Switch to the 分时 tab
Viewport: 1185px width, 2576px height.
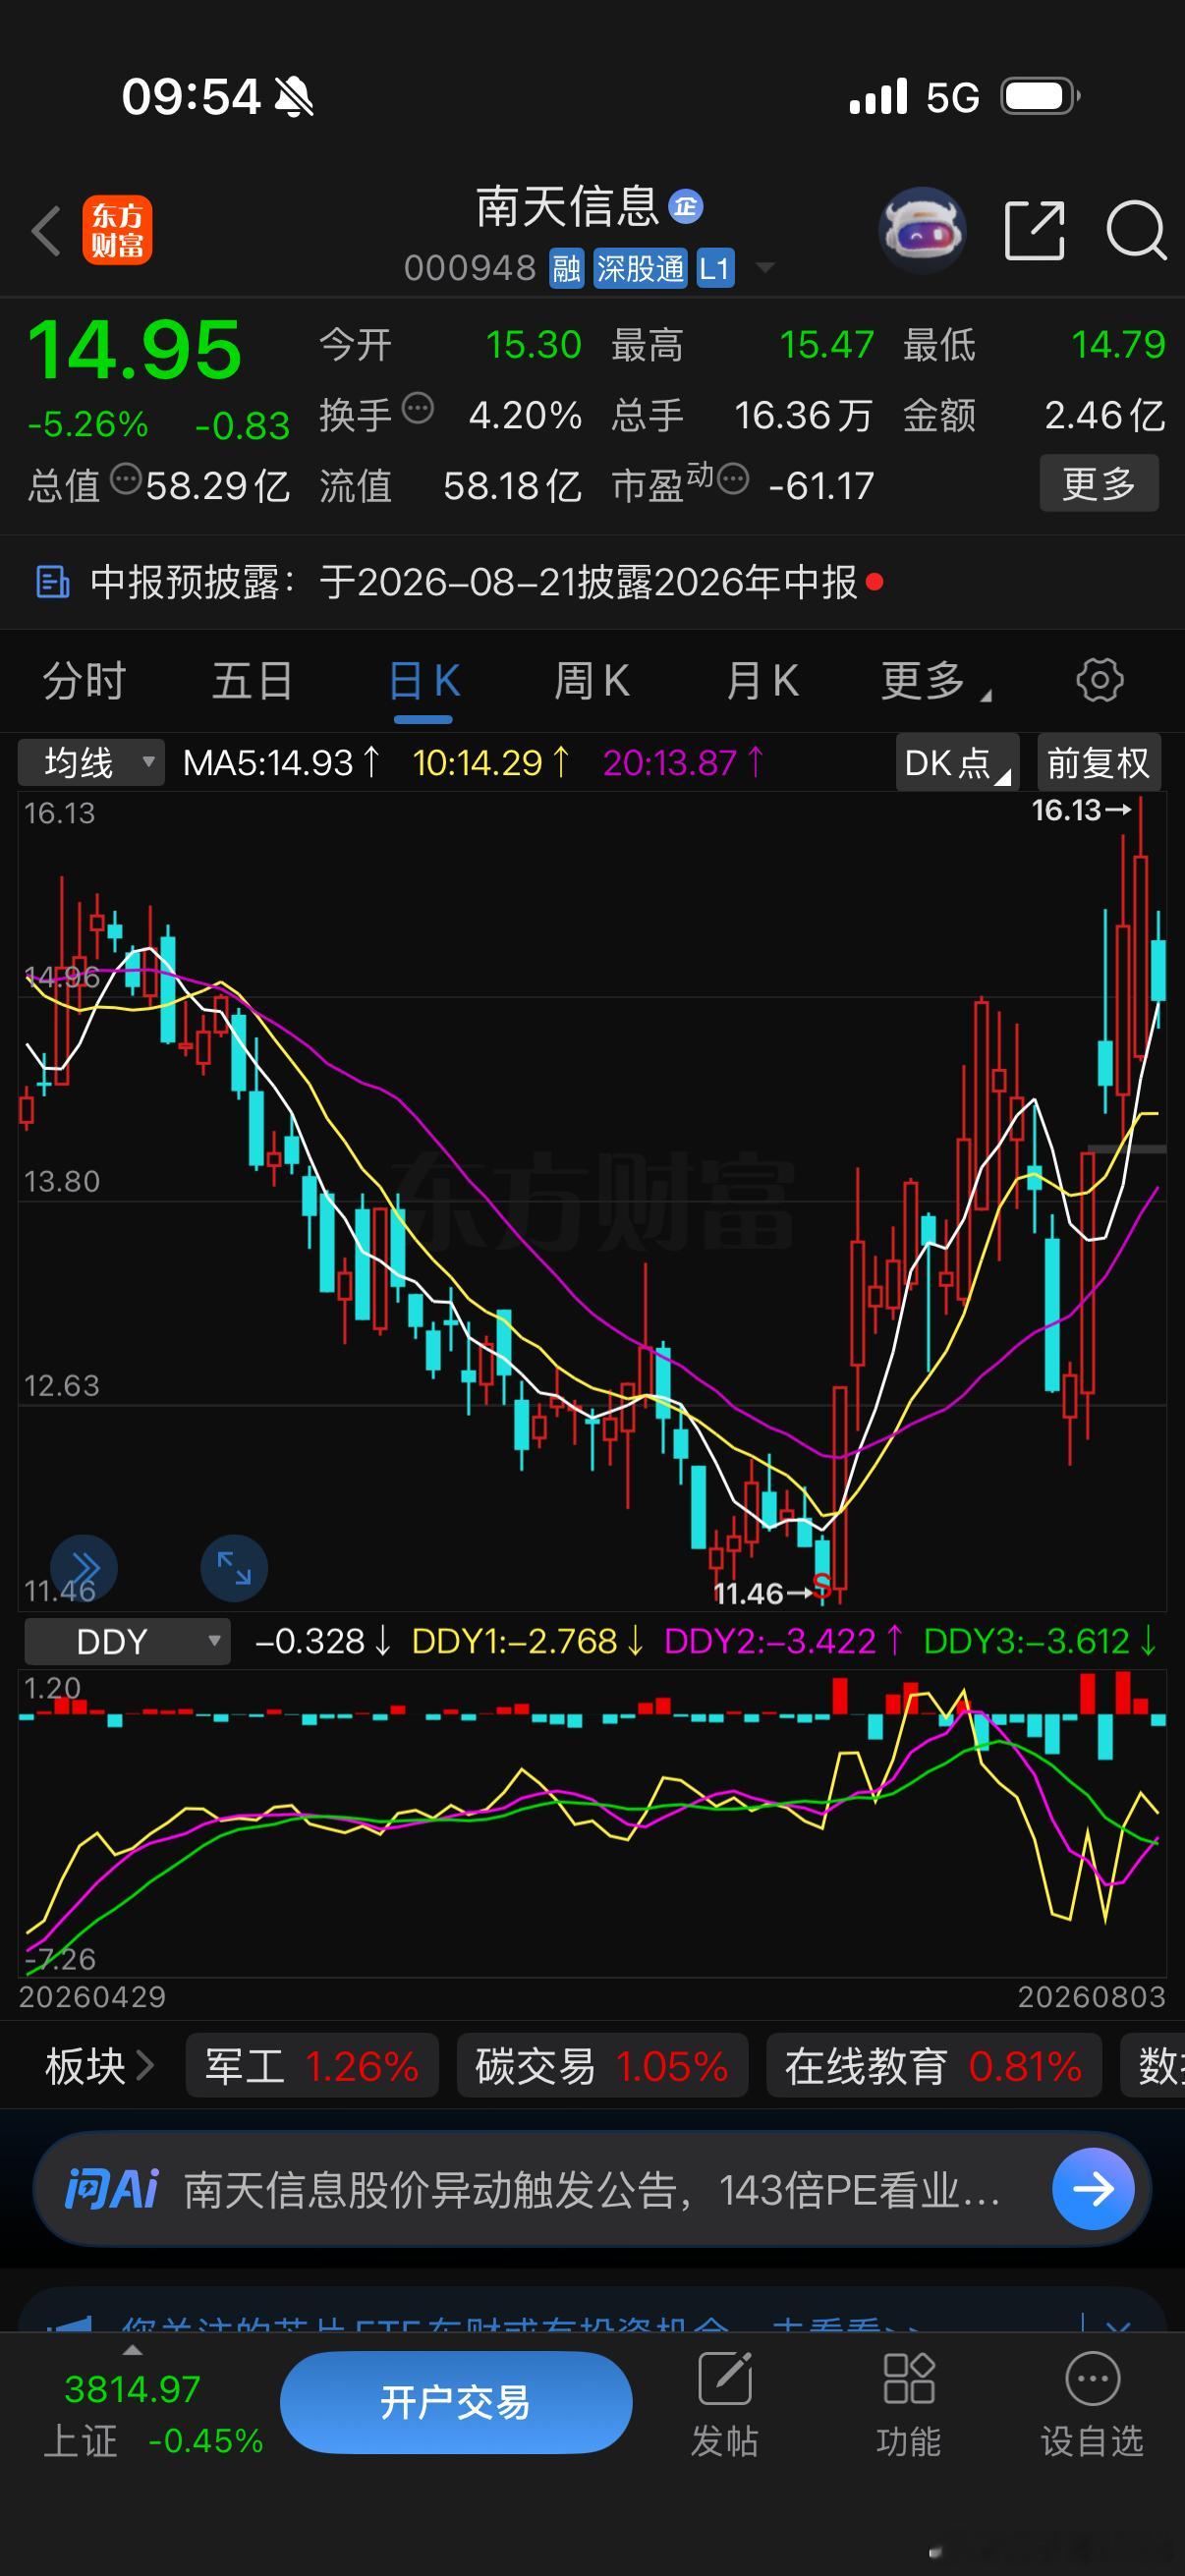pos(84,681)
